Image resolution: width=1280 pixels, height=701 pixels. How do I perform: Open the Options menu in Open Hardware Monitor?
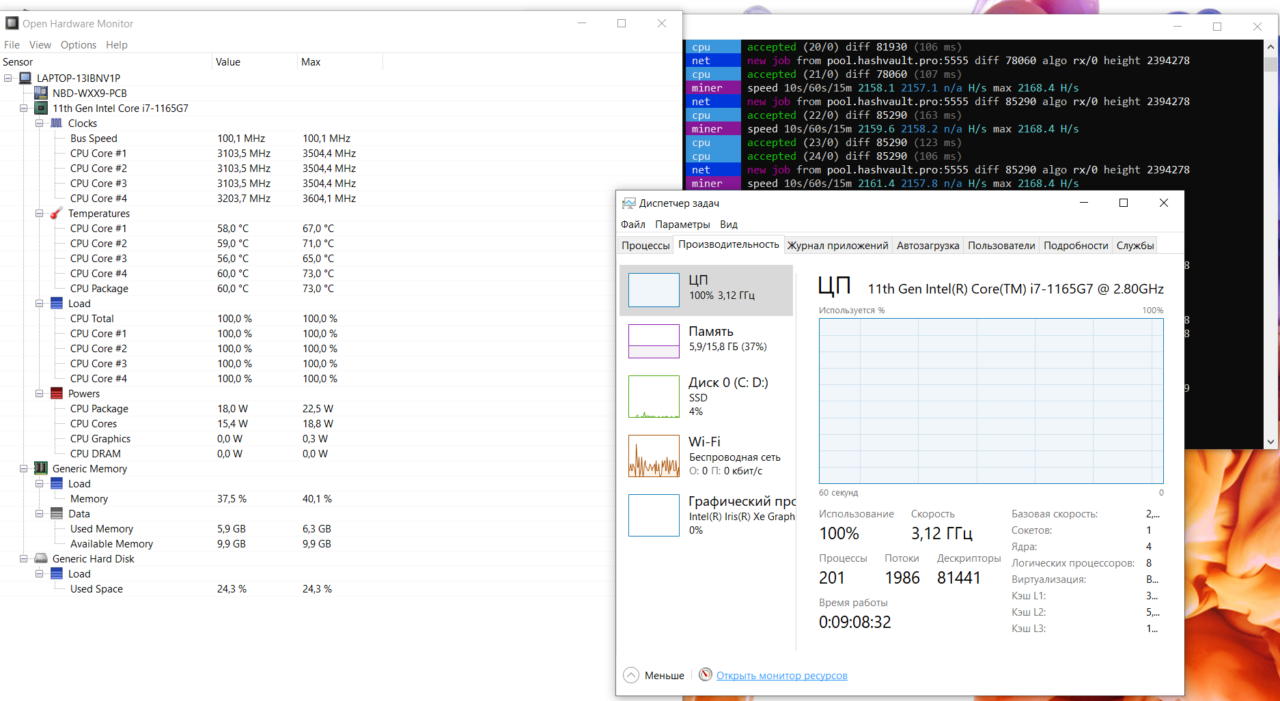[78, 45]
